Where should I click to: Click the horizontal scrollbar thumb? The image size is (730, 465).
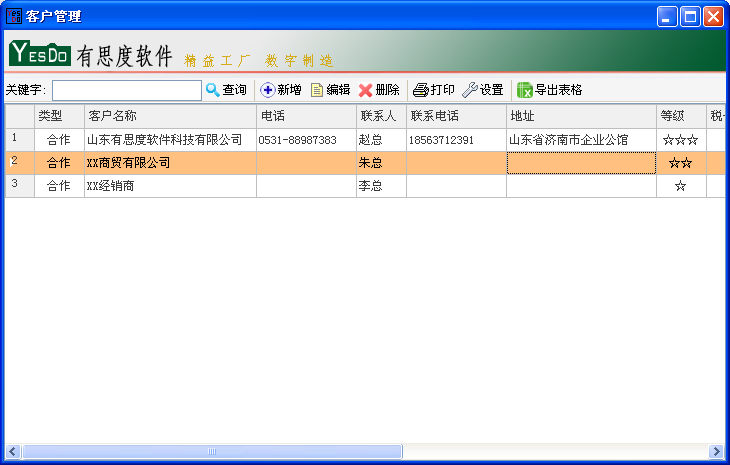pos(212,451)
